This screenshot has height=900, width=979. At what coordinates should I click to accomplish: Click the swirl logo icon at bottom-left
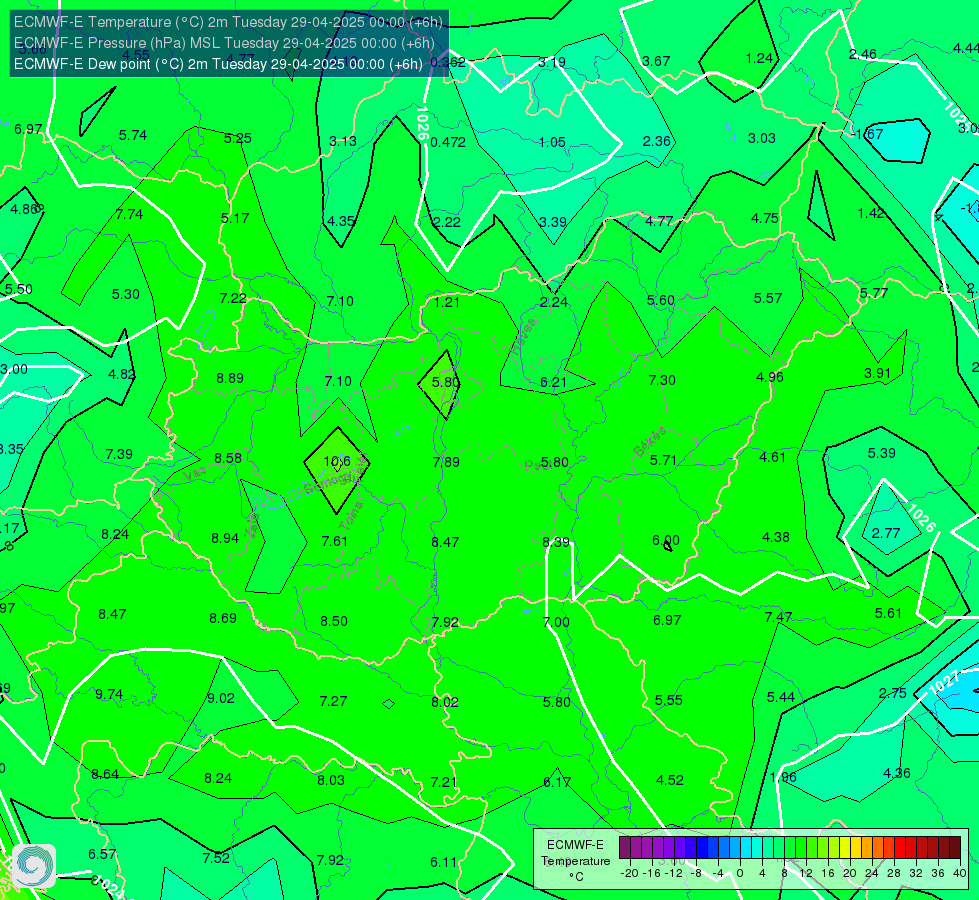click(x=34, y=866)
